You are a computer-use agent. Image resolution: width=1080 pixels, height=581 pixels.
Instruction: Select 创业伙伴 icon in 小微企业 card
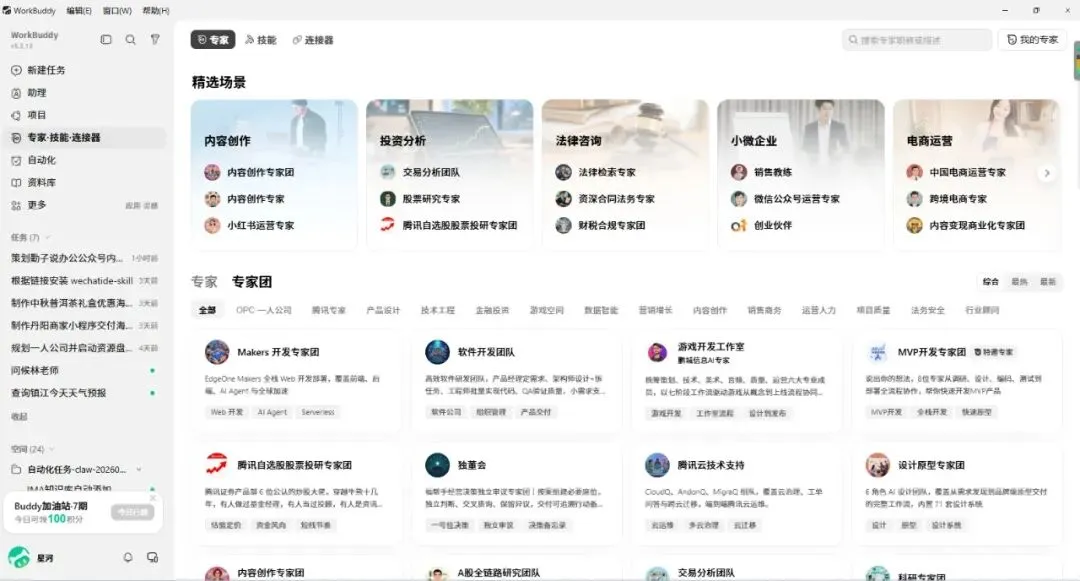738,225
